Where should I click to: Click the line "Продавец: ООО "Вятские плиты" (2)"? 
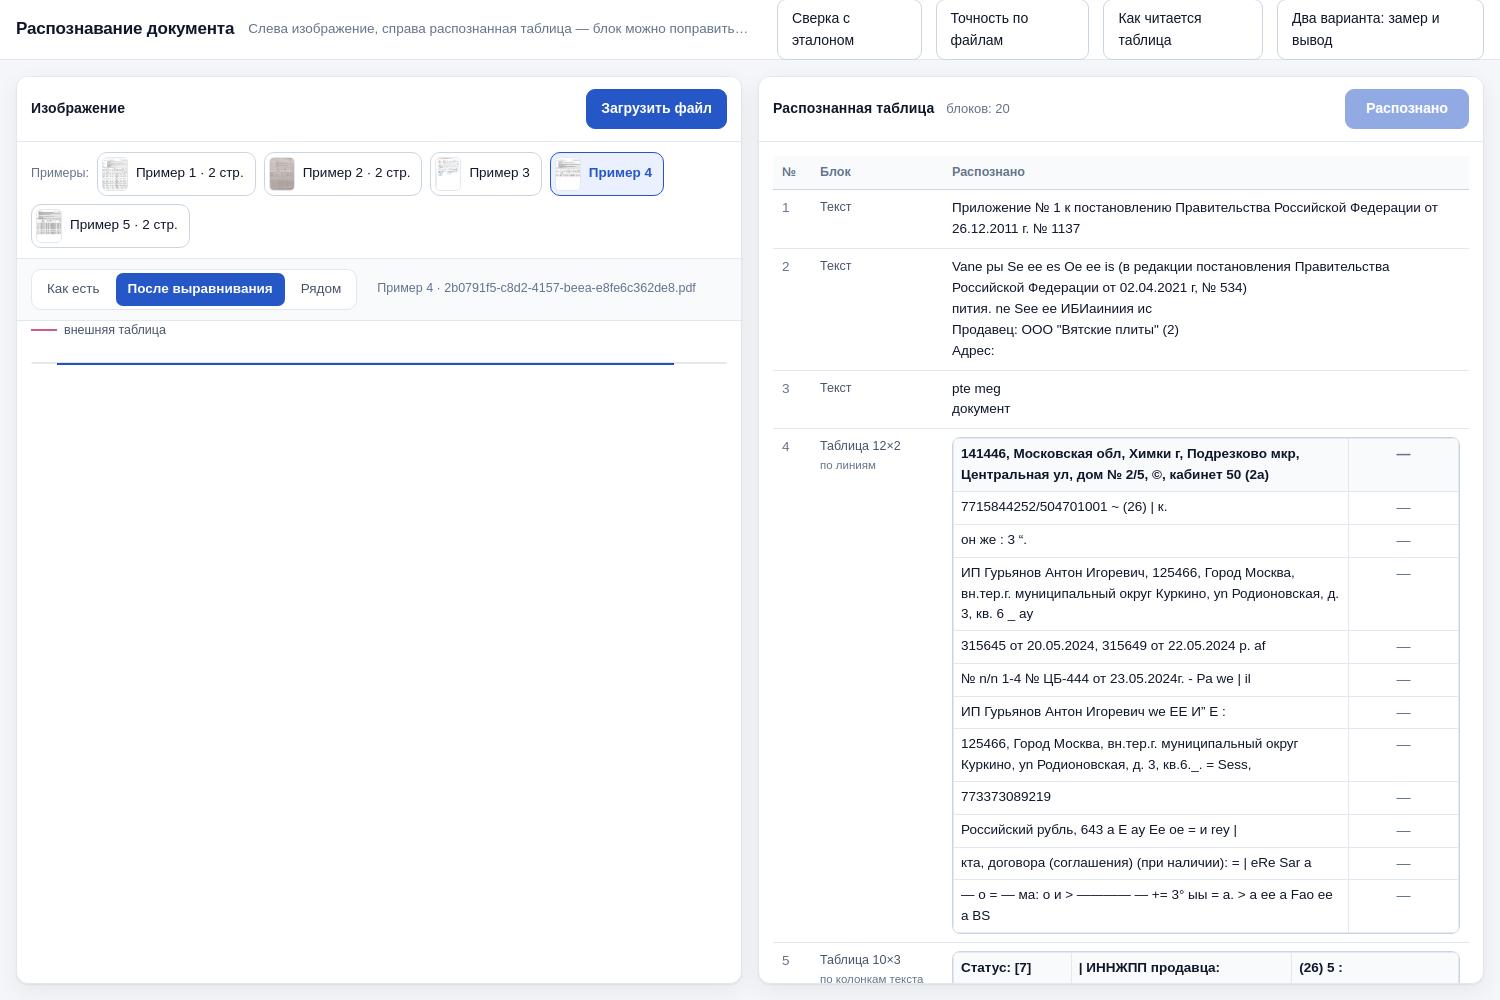[x=1065, y=330]
